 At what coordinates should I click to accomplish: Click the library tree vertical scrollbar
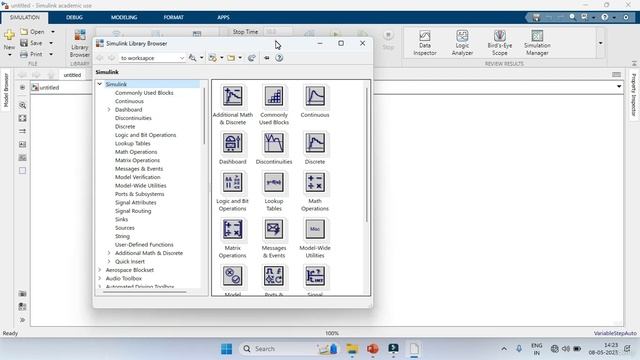pos(204,116)
